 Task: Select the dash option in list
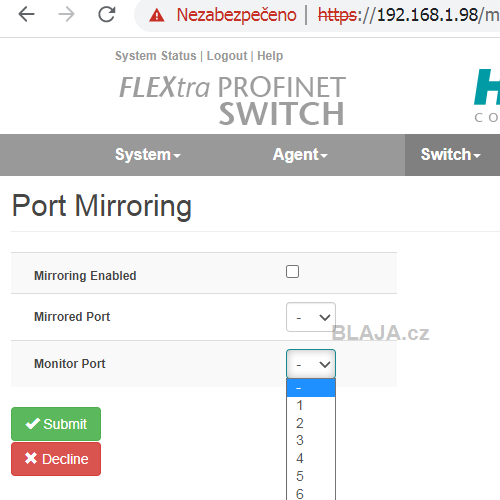[x=311, y=388]
